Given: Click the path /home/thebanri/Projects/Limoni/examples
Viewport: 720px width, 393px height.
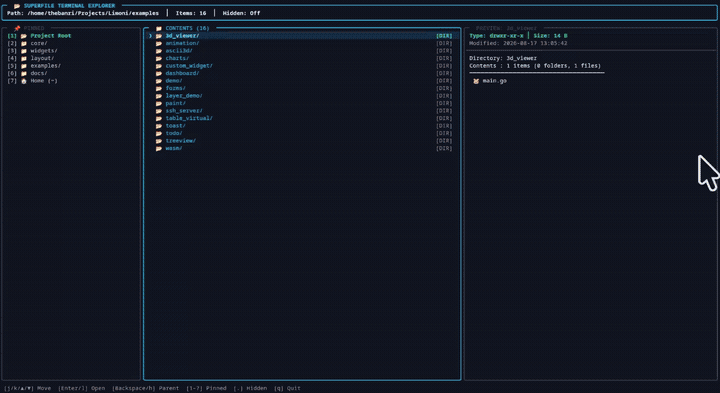Looking at the screenshot, I should tap(93, 13).
